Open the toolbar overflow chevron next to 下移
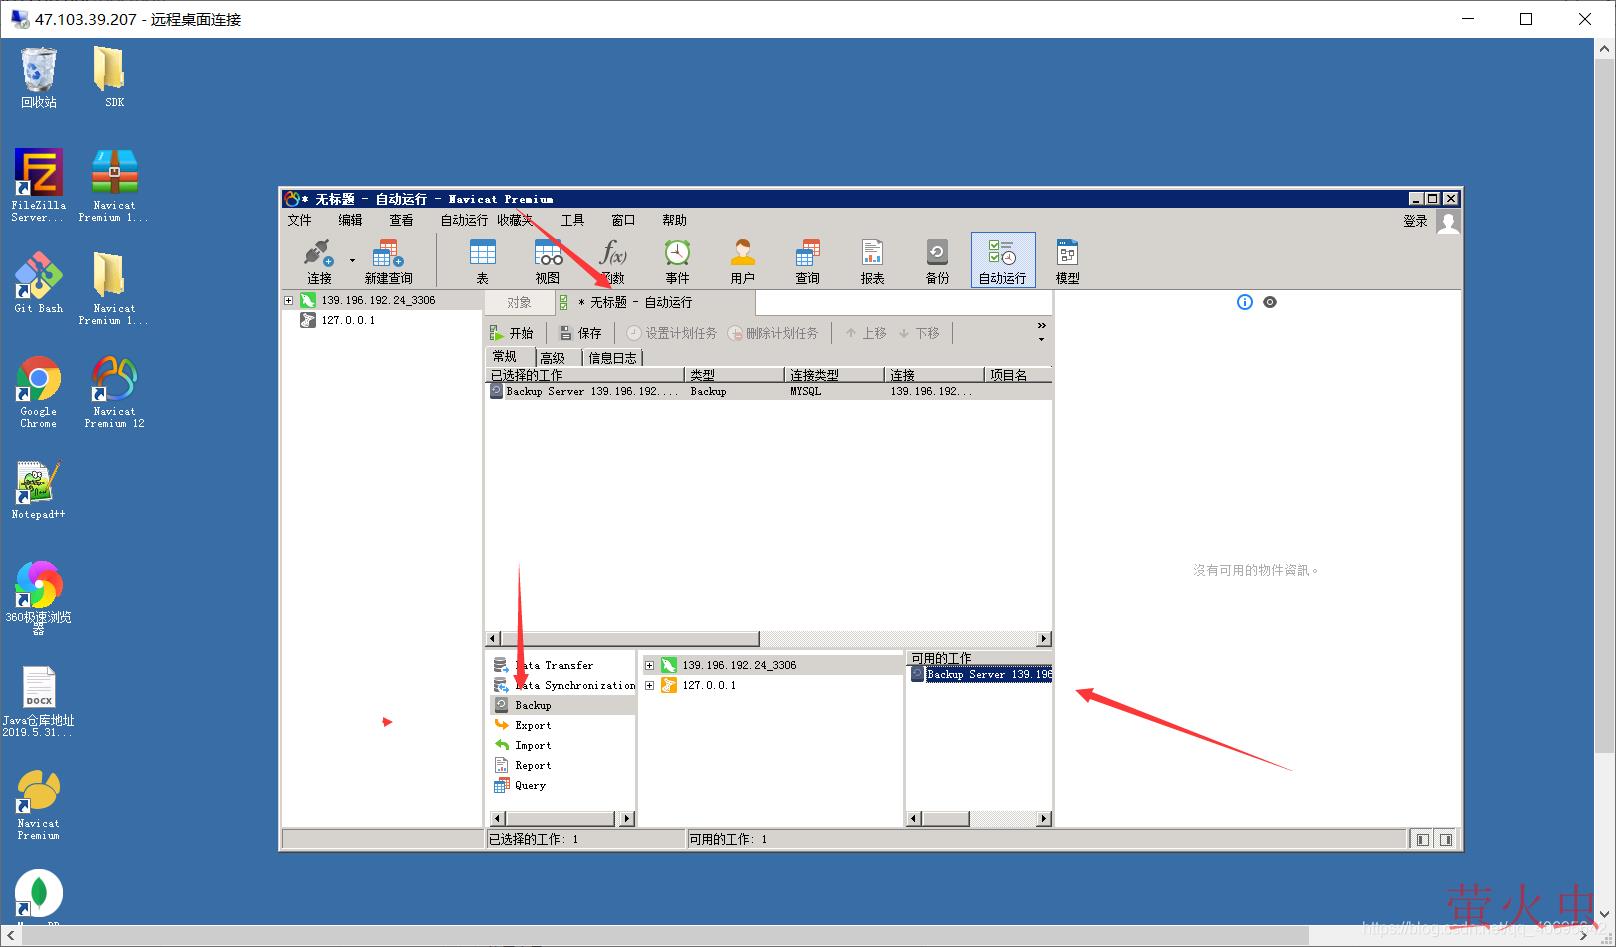This screenshot has width=1616, height=947. pyautogui.click(x=1041, y=331)
